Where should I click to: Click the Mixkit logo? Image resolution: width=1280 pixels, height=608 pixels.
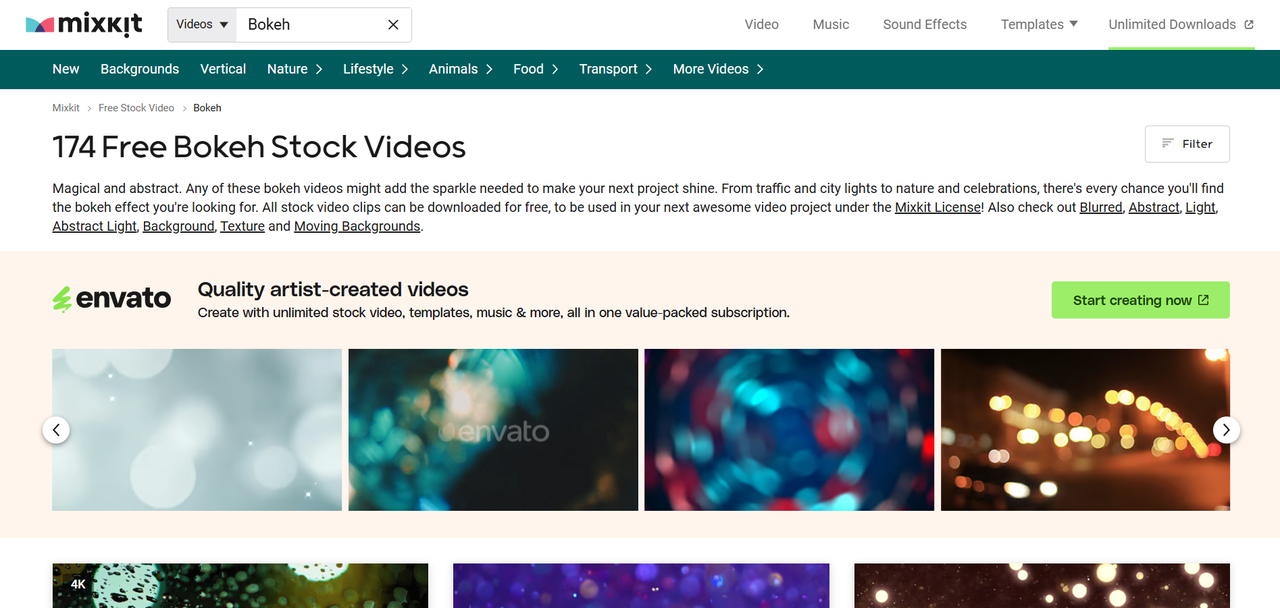click(84, 24)
